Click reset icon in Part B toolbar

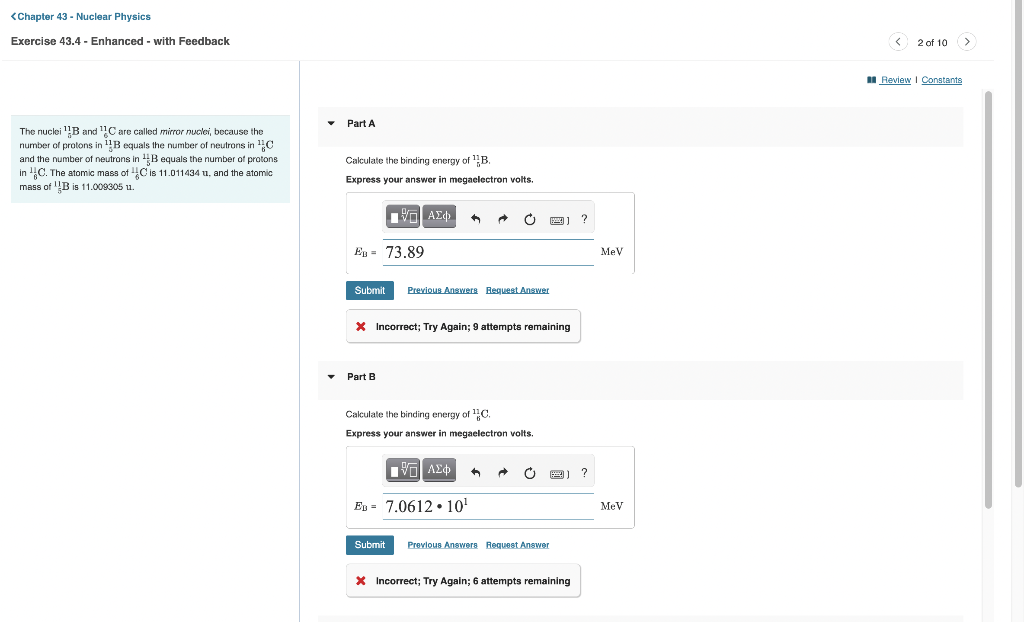[x=530, y=473]
